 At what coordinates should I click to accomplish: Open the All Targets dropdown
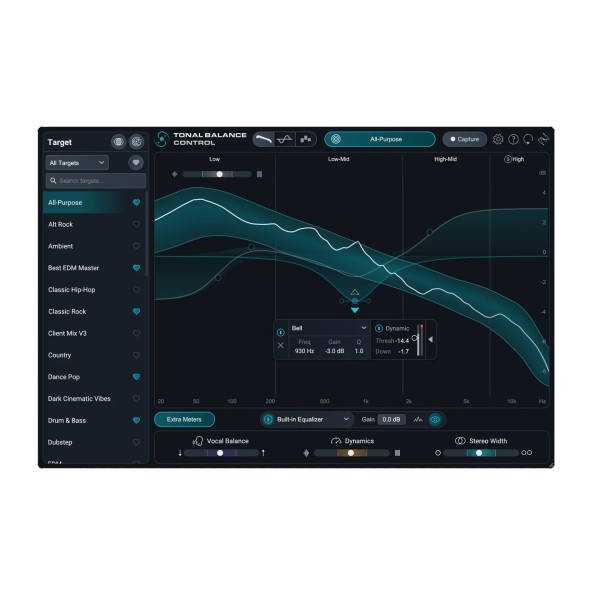77,163
